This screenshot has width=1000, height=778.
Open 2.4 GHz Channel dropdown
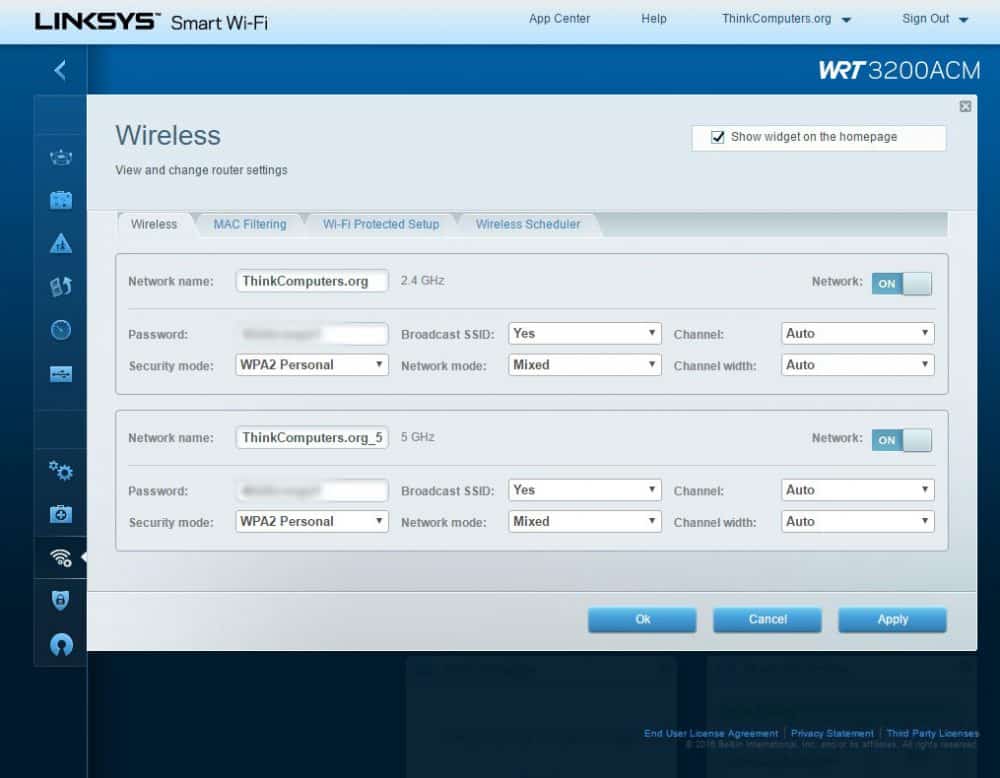858,334
